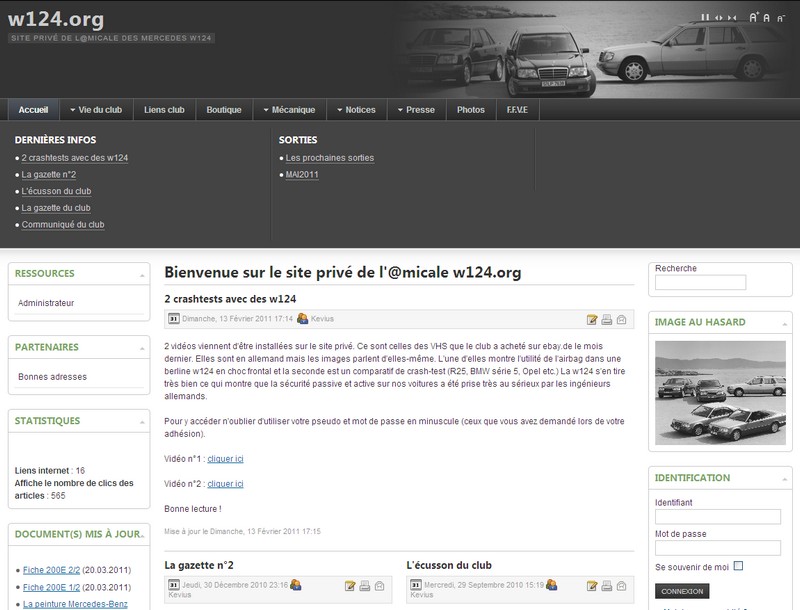This screenshot has height=610, width=800.
Task: Click the narrow page width arrows icon
Action: 732,18
